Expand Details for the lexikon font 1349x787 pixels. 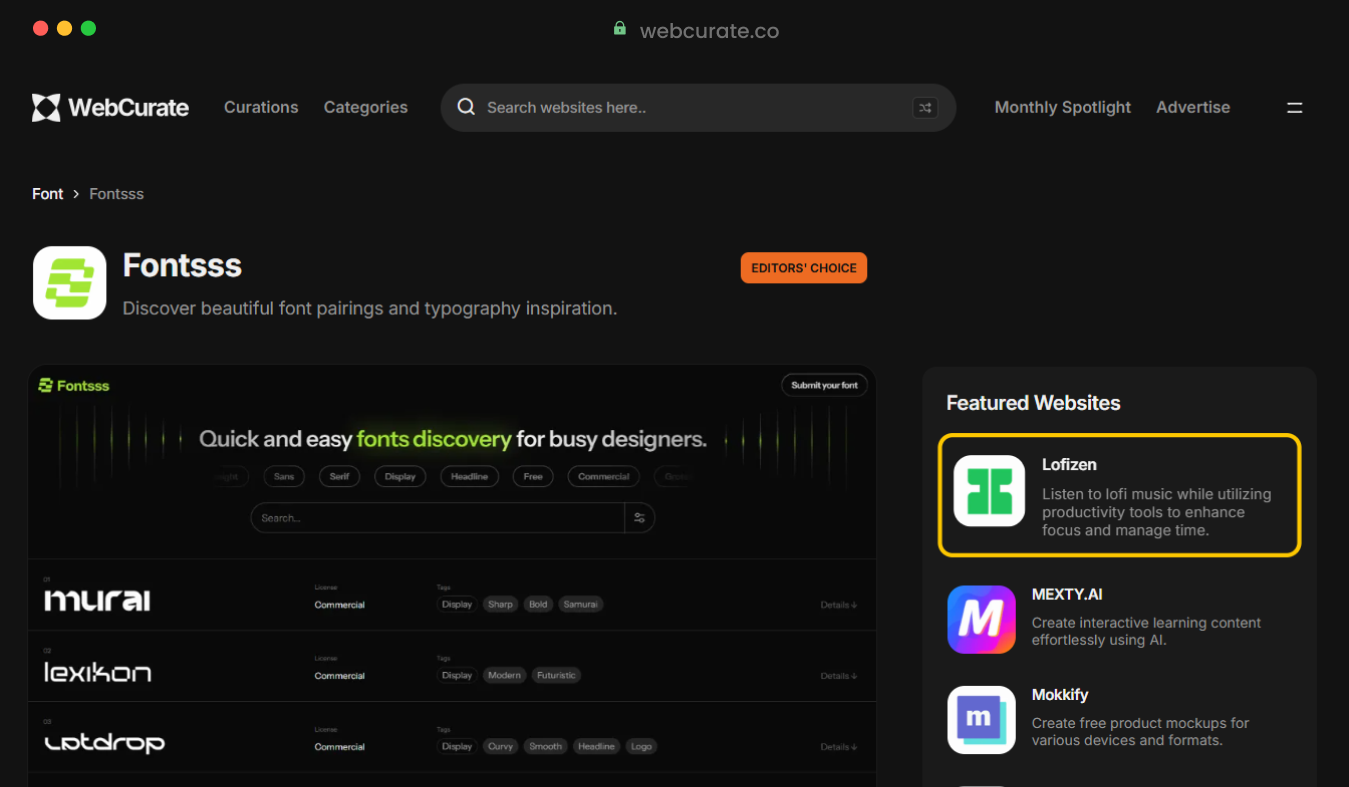coord(838,676)
